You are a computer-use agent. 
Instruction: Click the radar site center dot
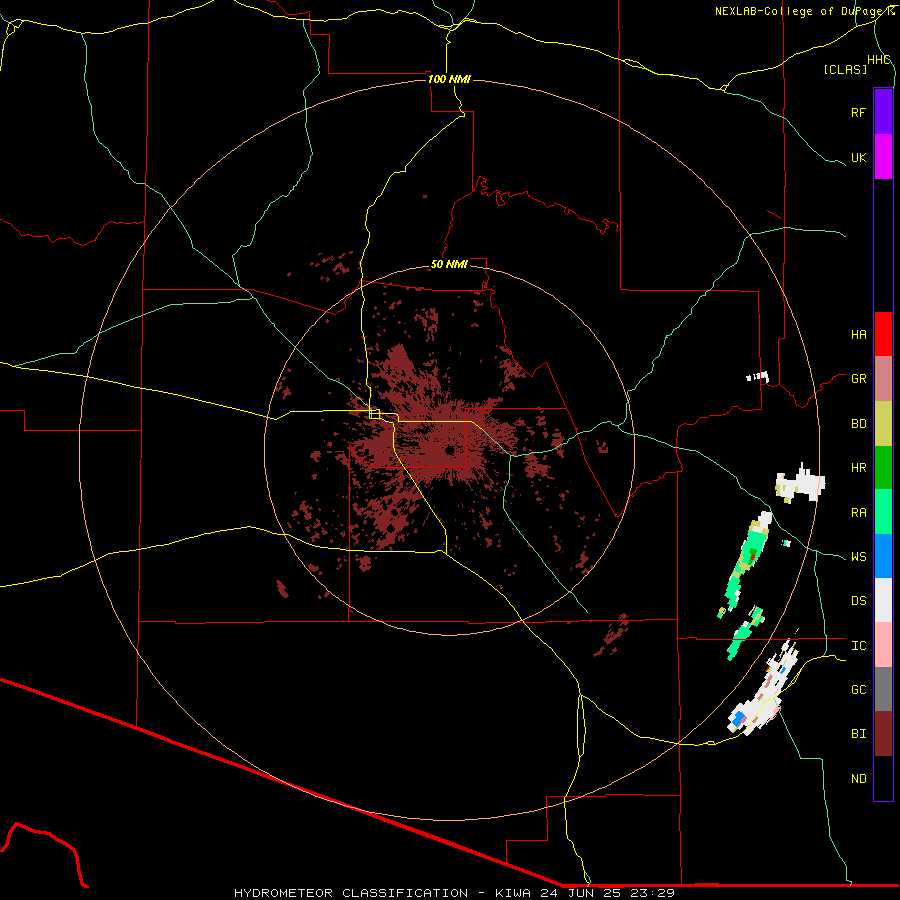click(449, 450)
